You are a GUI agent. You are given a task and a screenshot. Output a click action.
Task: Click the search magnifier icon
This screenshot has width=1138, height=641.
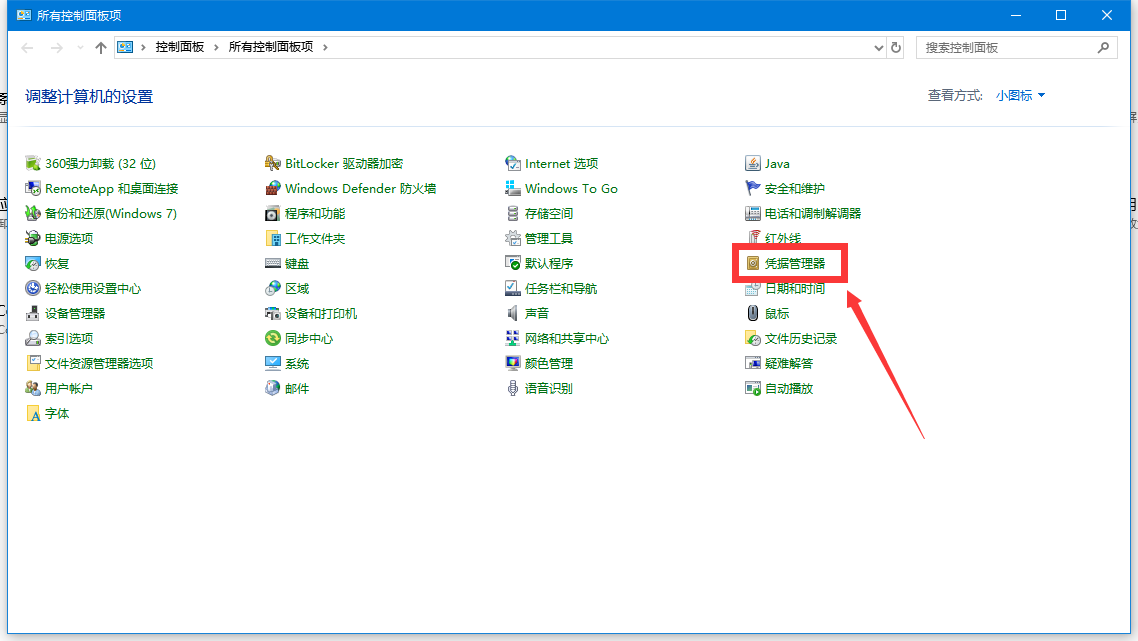pos(1103,48)
